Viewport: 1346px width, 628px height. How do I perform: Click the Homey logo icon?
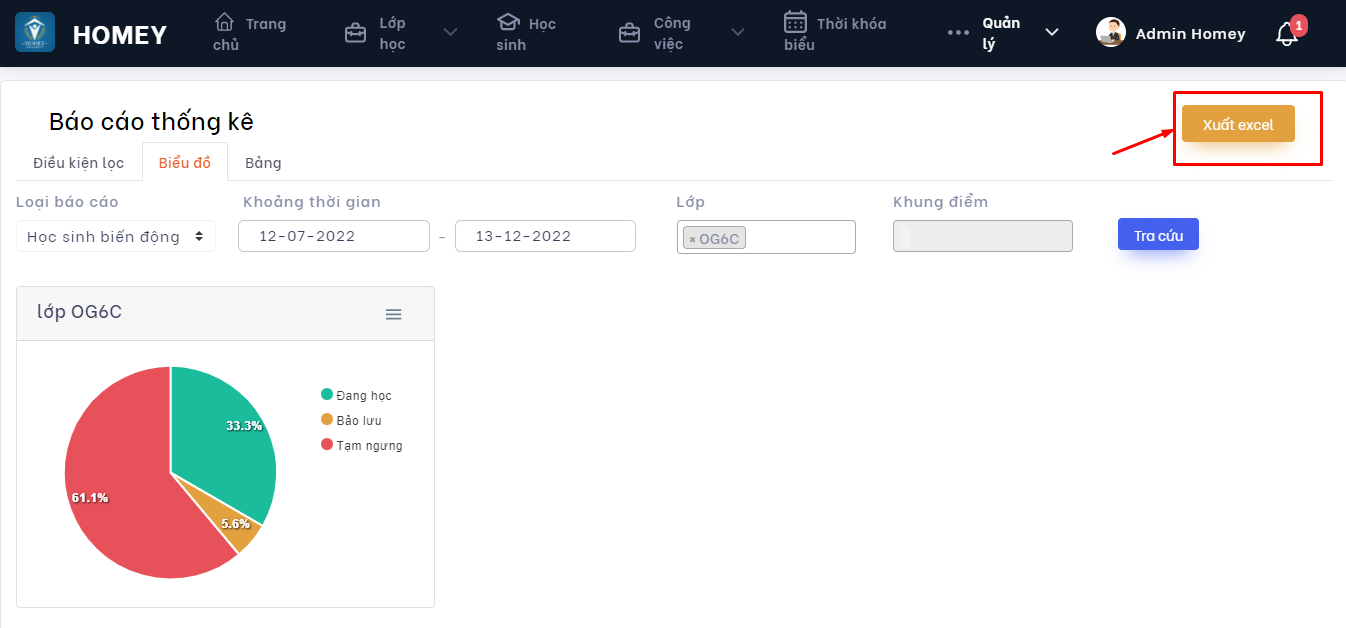pyautogui.click(x=35, y=33)
